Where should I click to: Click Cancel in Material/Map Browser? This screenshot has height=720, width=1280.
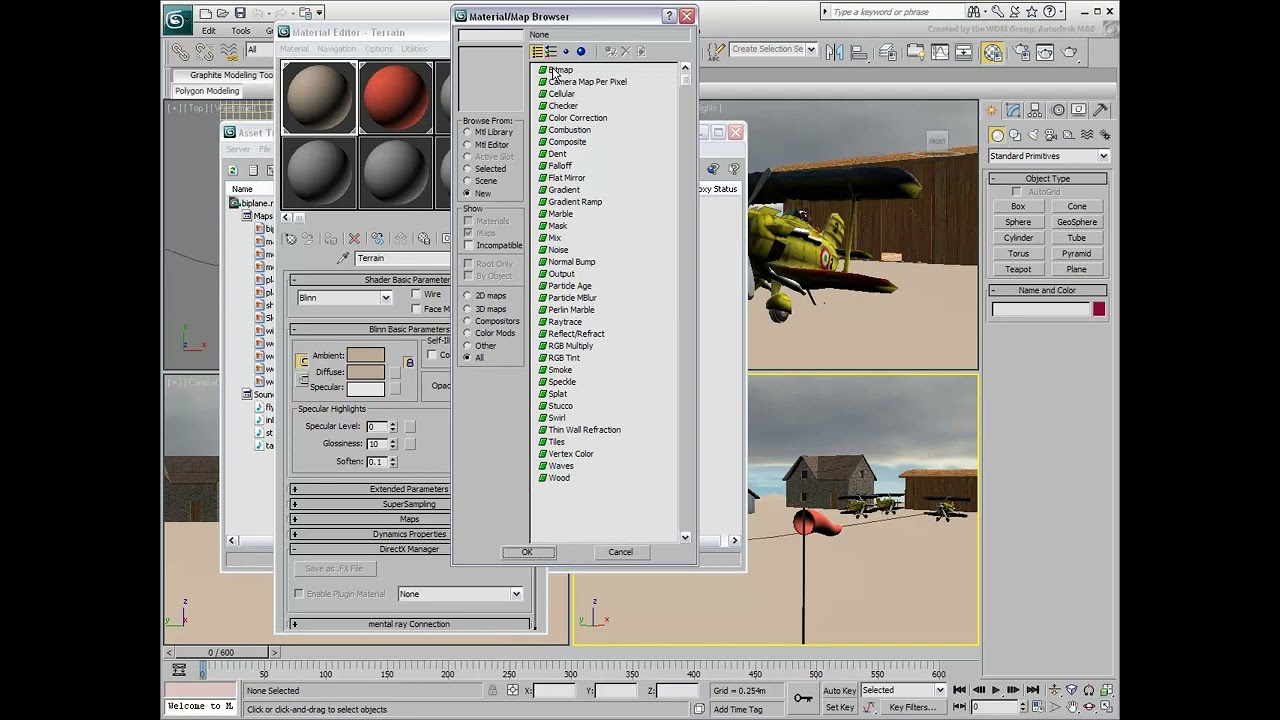620,552
